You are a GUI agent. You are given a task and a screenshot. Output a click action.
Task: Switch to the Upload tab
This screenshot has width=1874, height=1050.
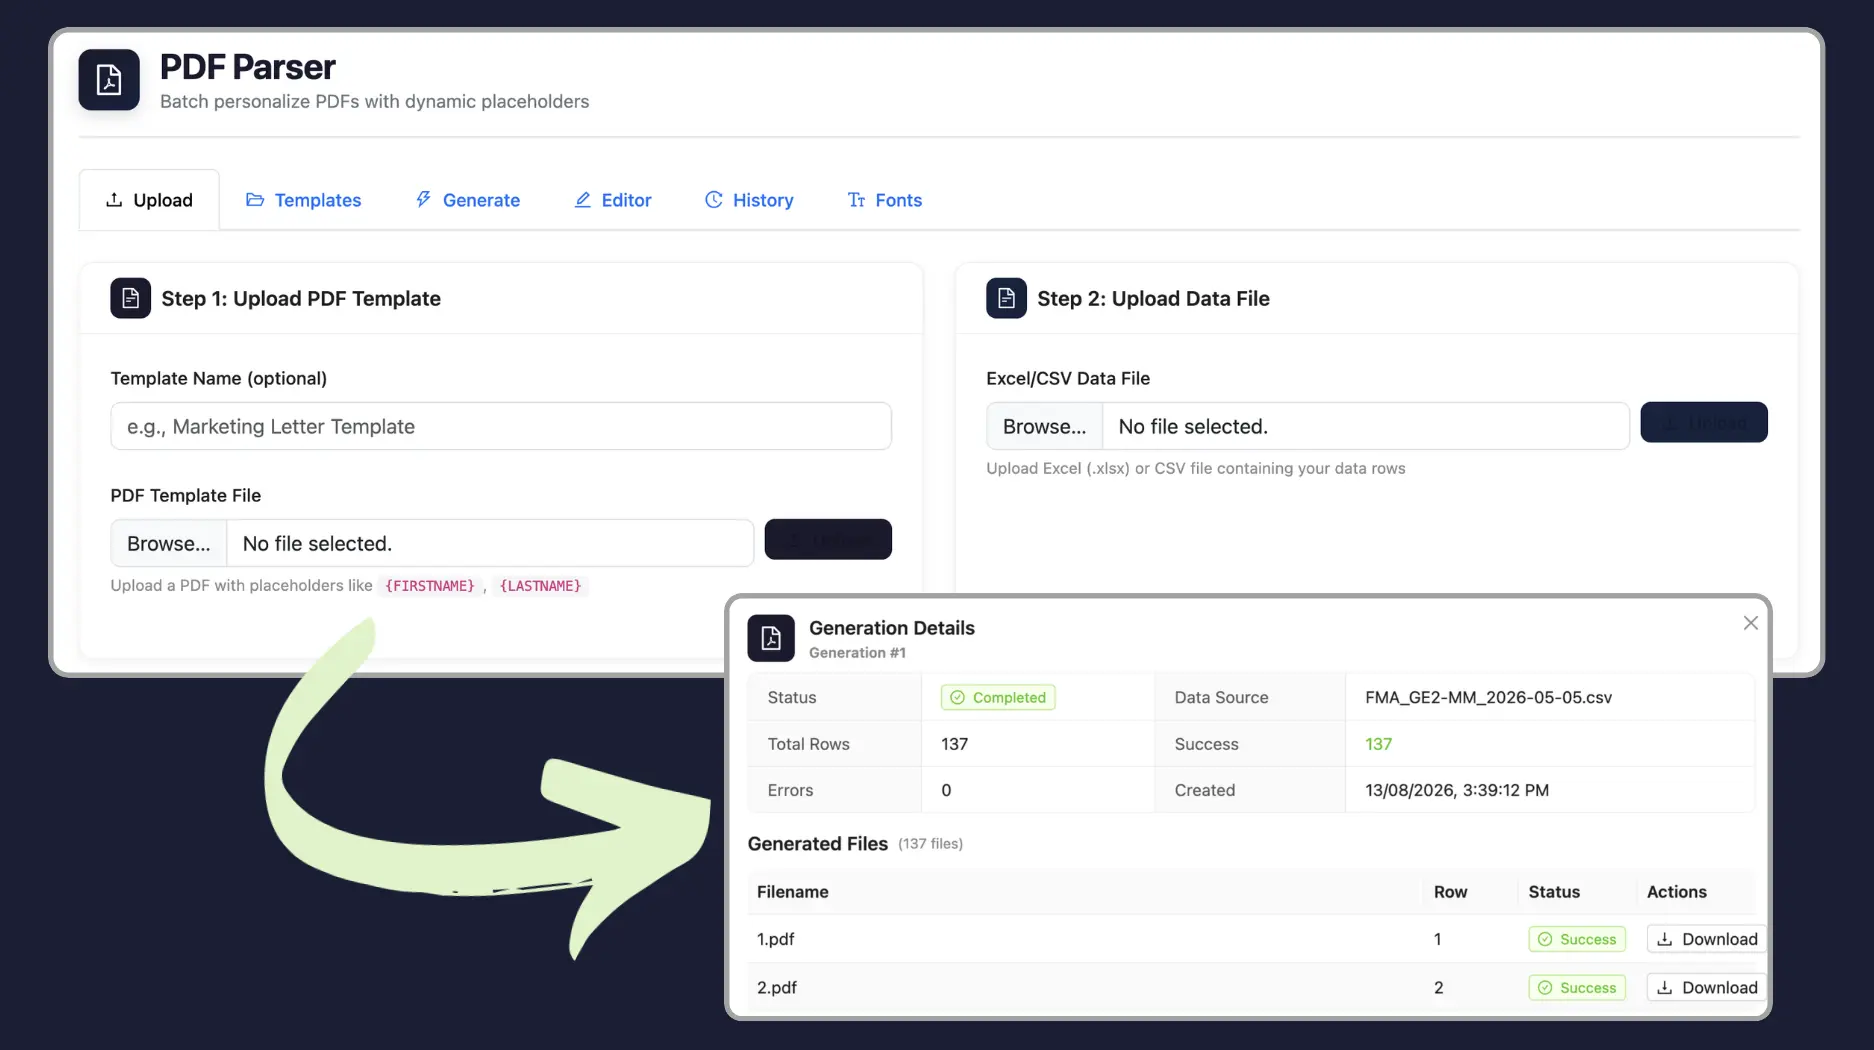(x=149, y=200)
